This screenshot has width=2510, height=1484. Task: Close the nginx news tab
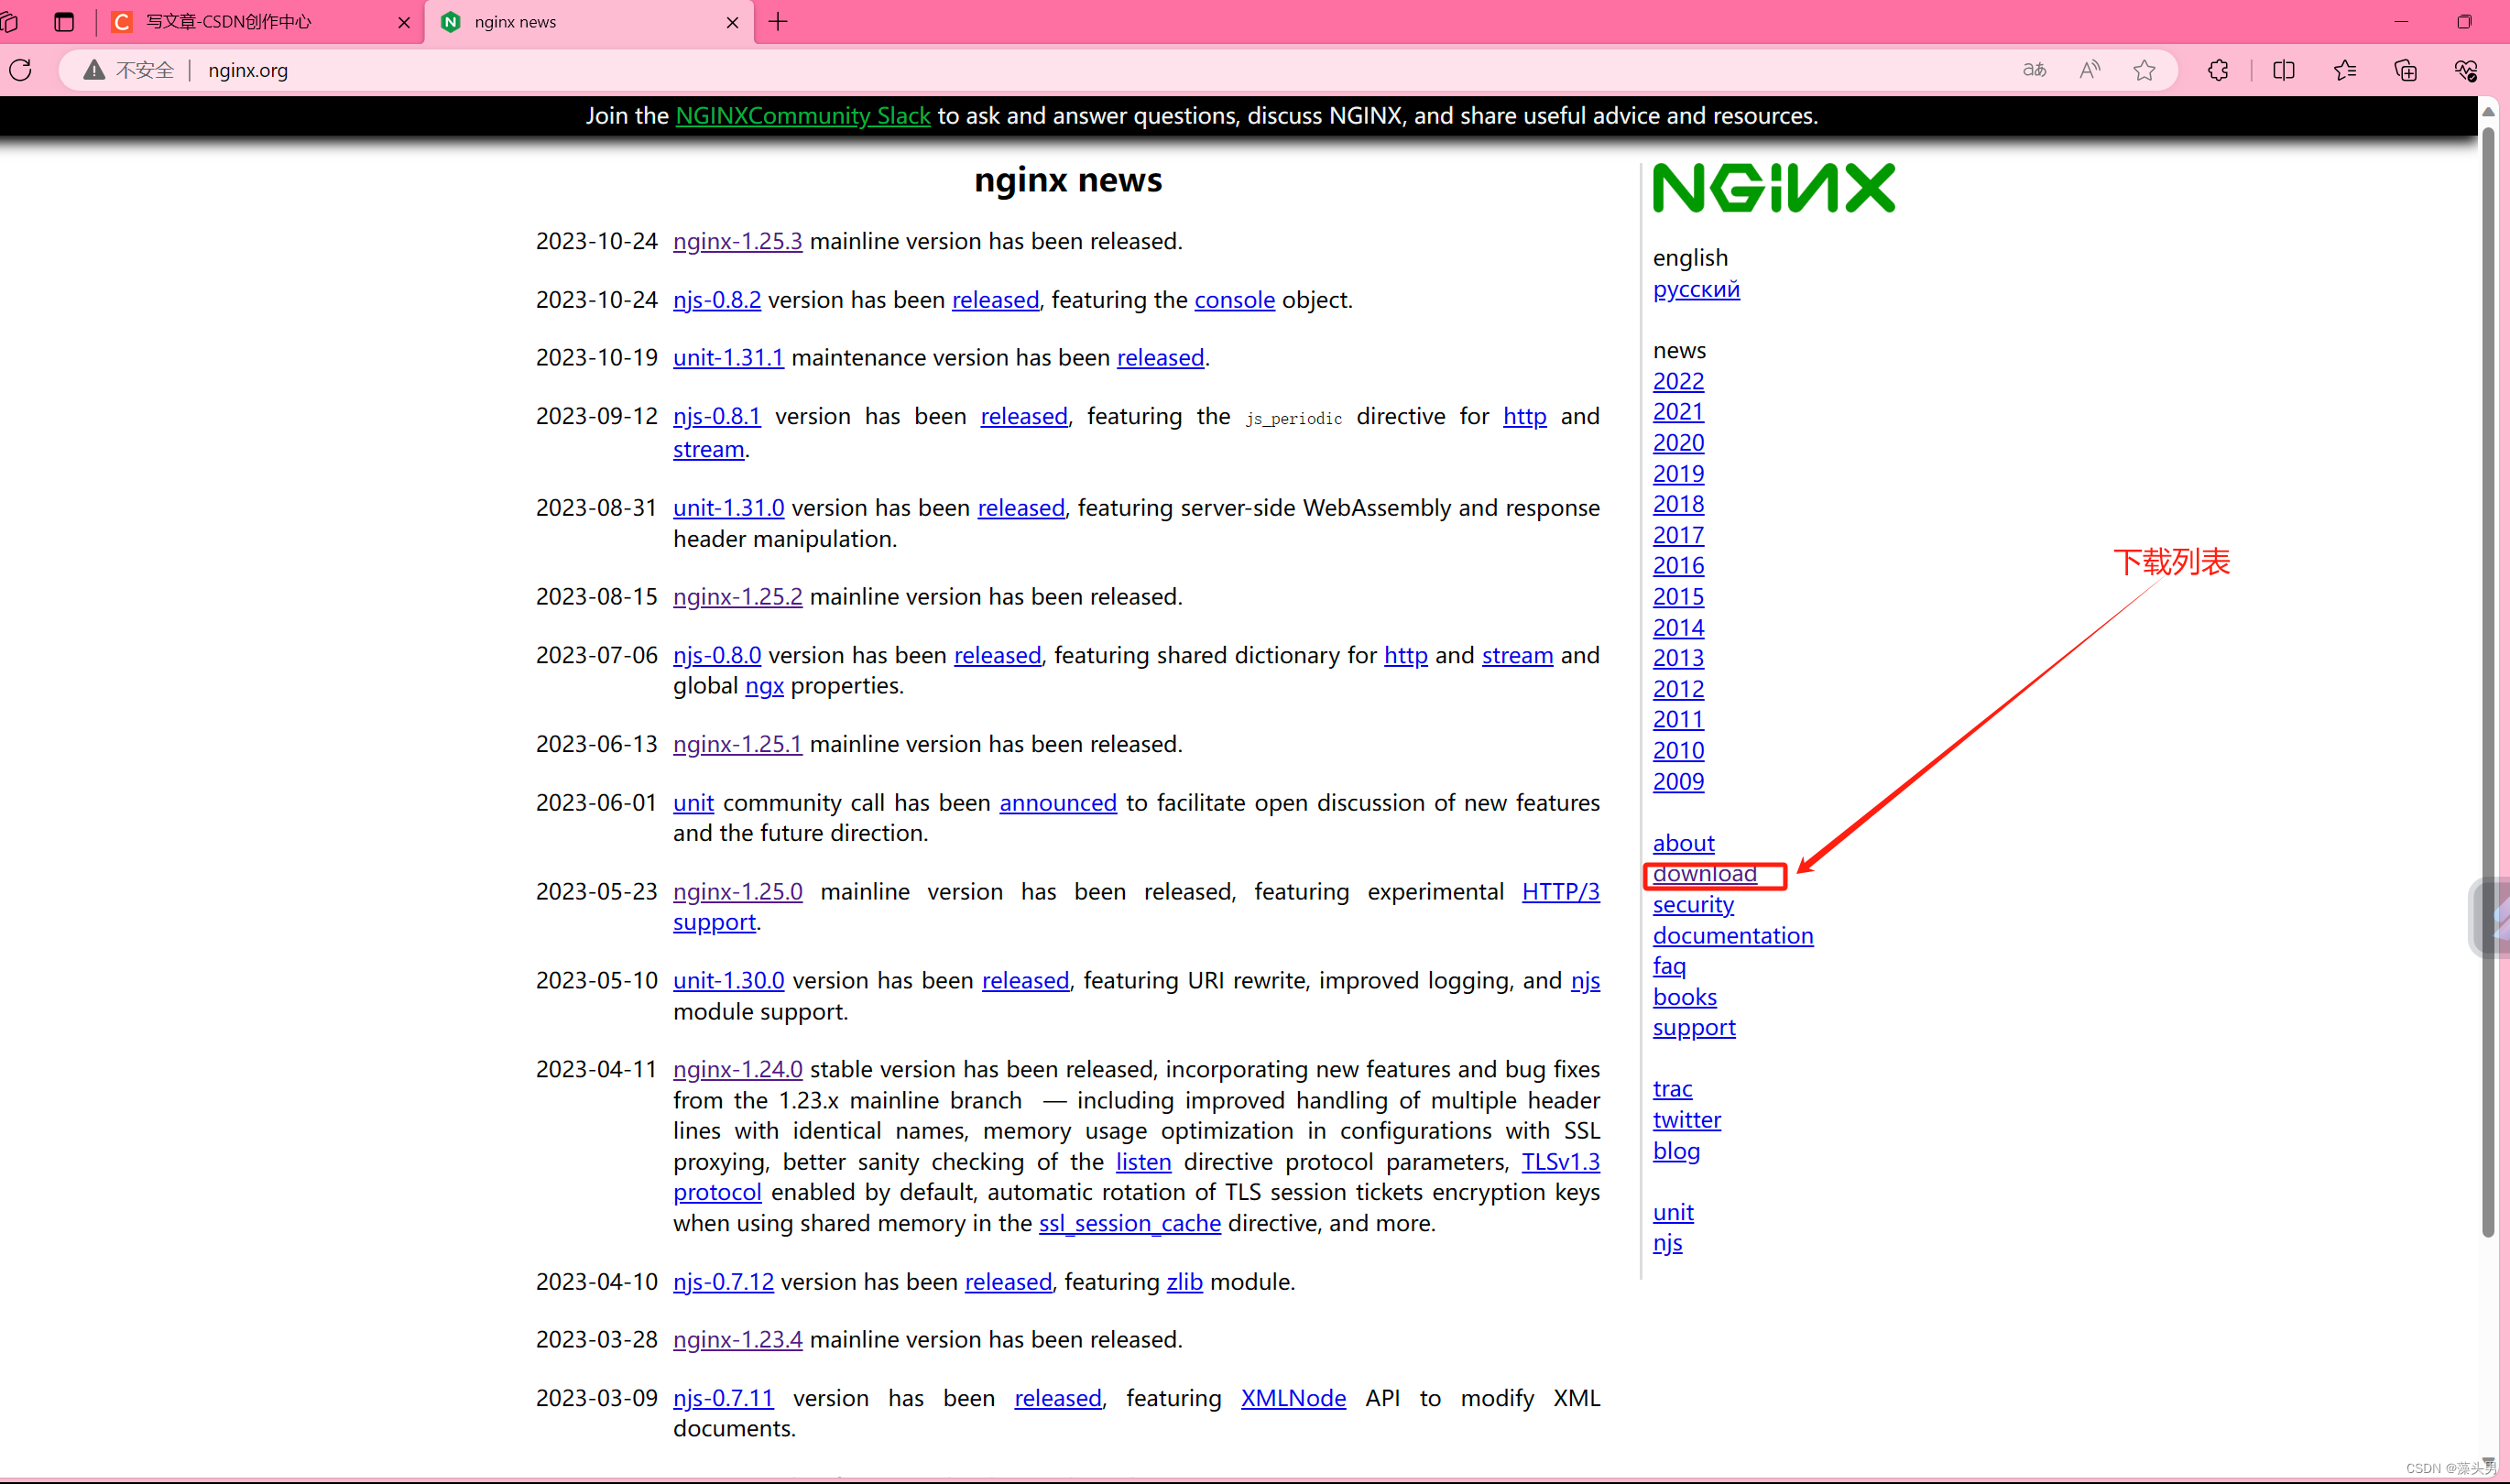point(732,22)
